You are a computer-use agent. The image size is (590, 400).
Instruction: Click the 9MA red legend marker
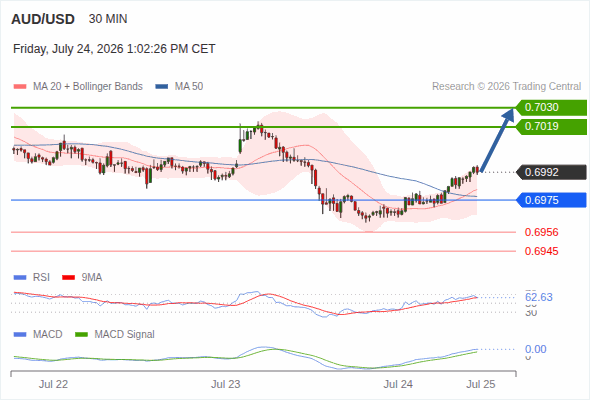click(x=68, y=278)
